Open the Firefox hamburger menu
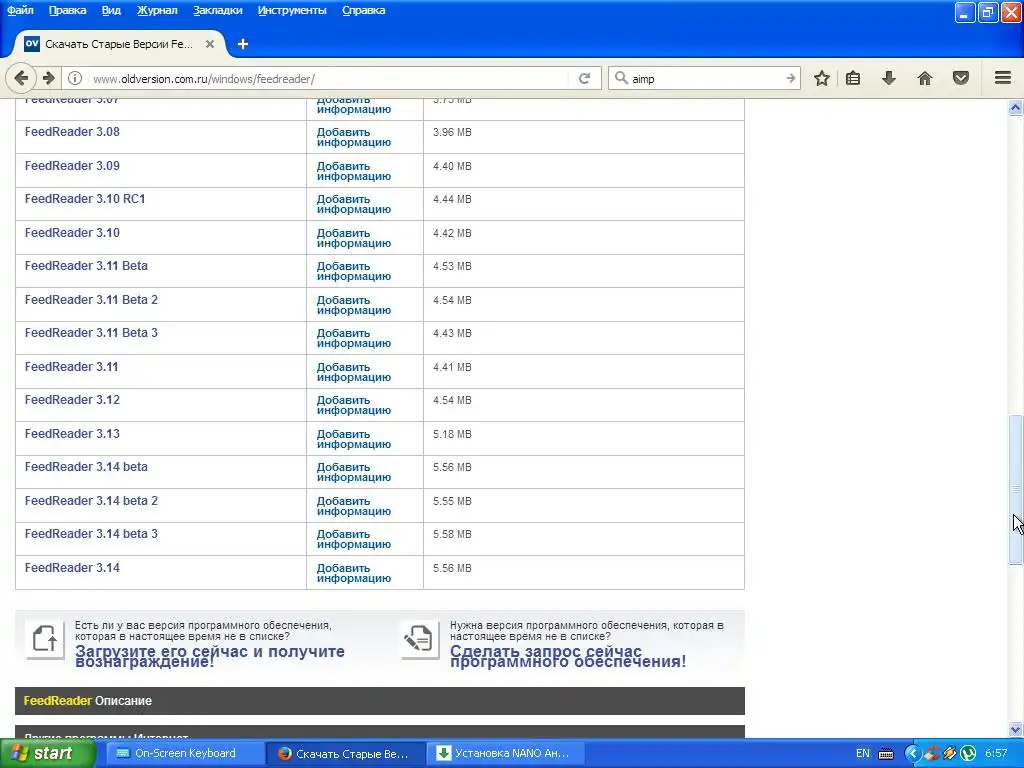 (1003, 78)
